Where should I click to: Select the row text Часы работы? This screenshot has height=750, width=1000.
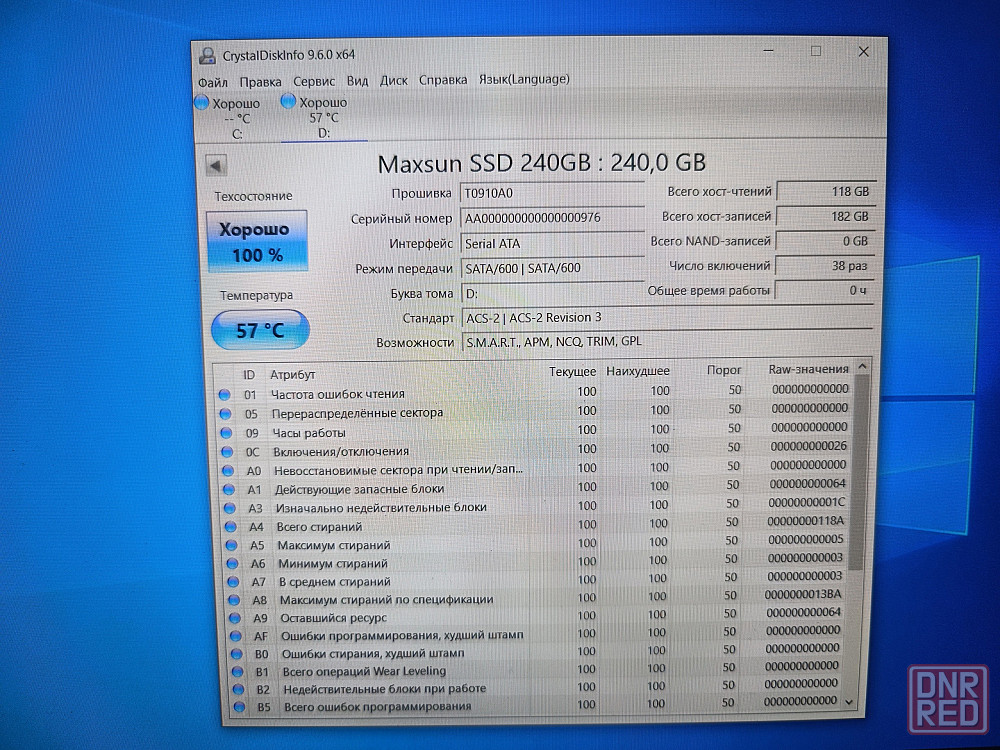(x=309, y=433)
